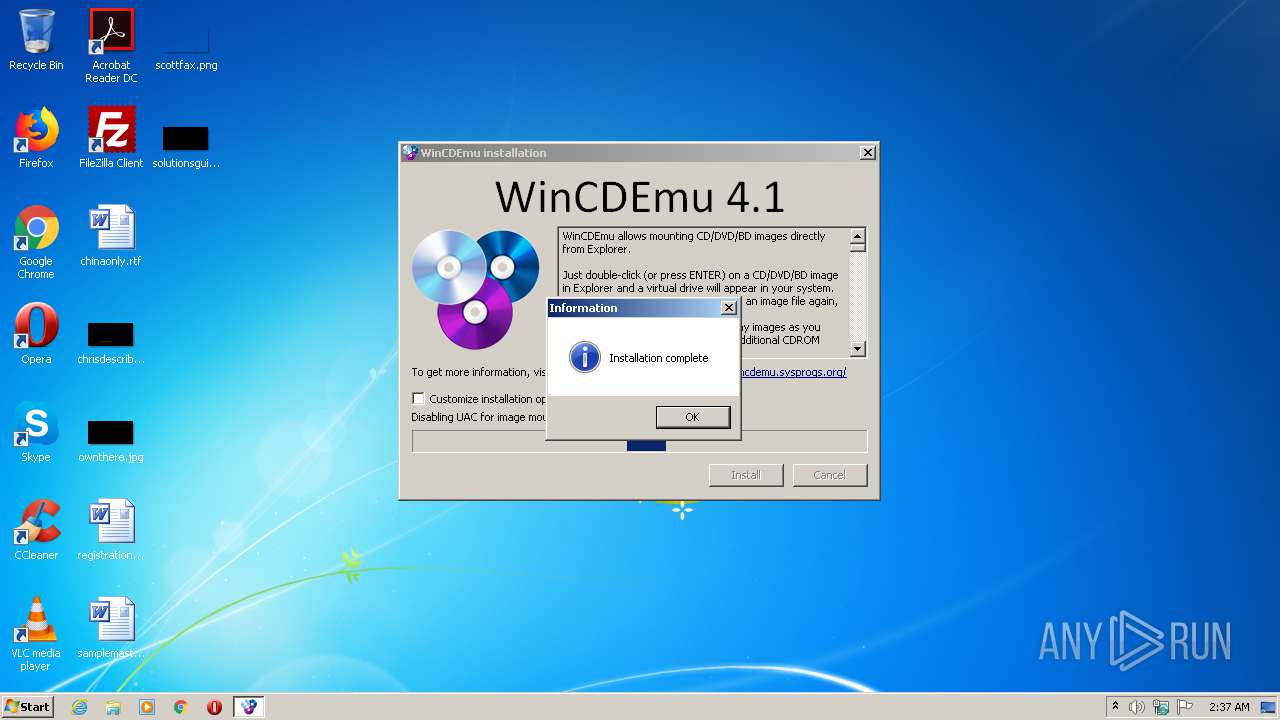Open Opera from taskbar
The image size is (1280, 720).
[214, 707]
